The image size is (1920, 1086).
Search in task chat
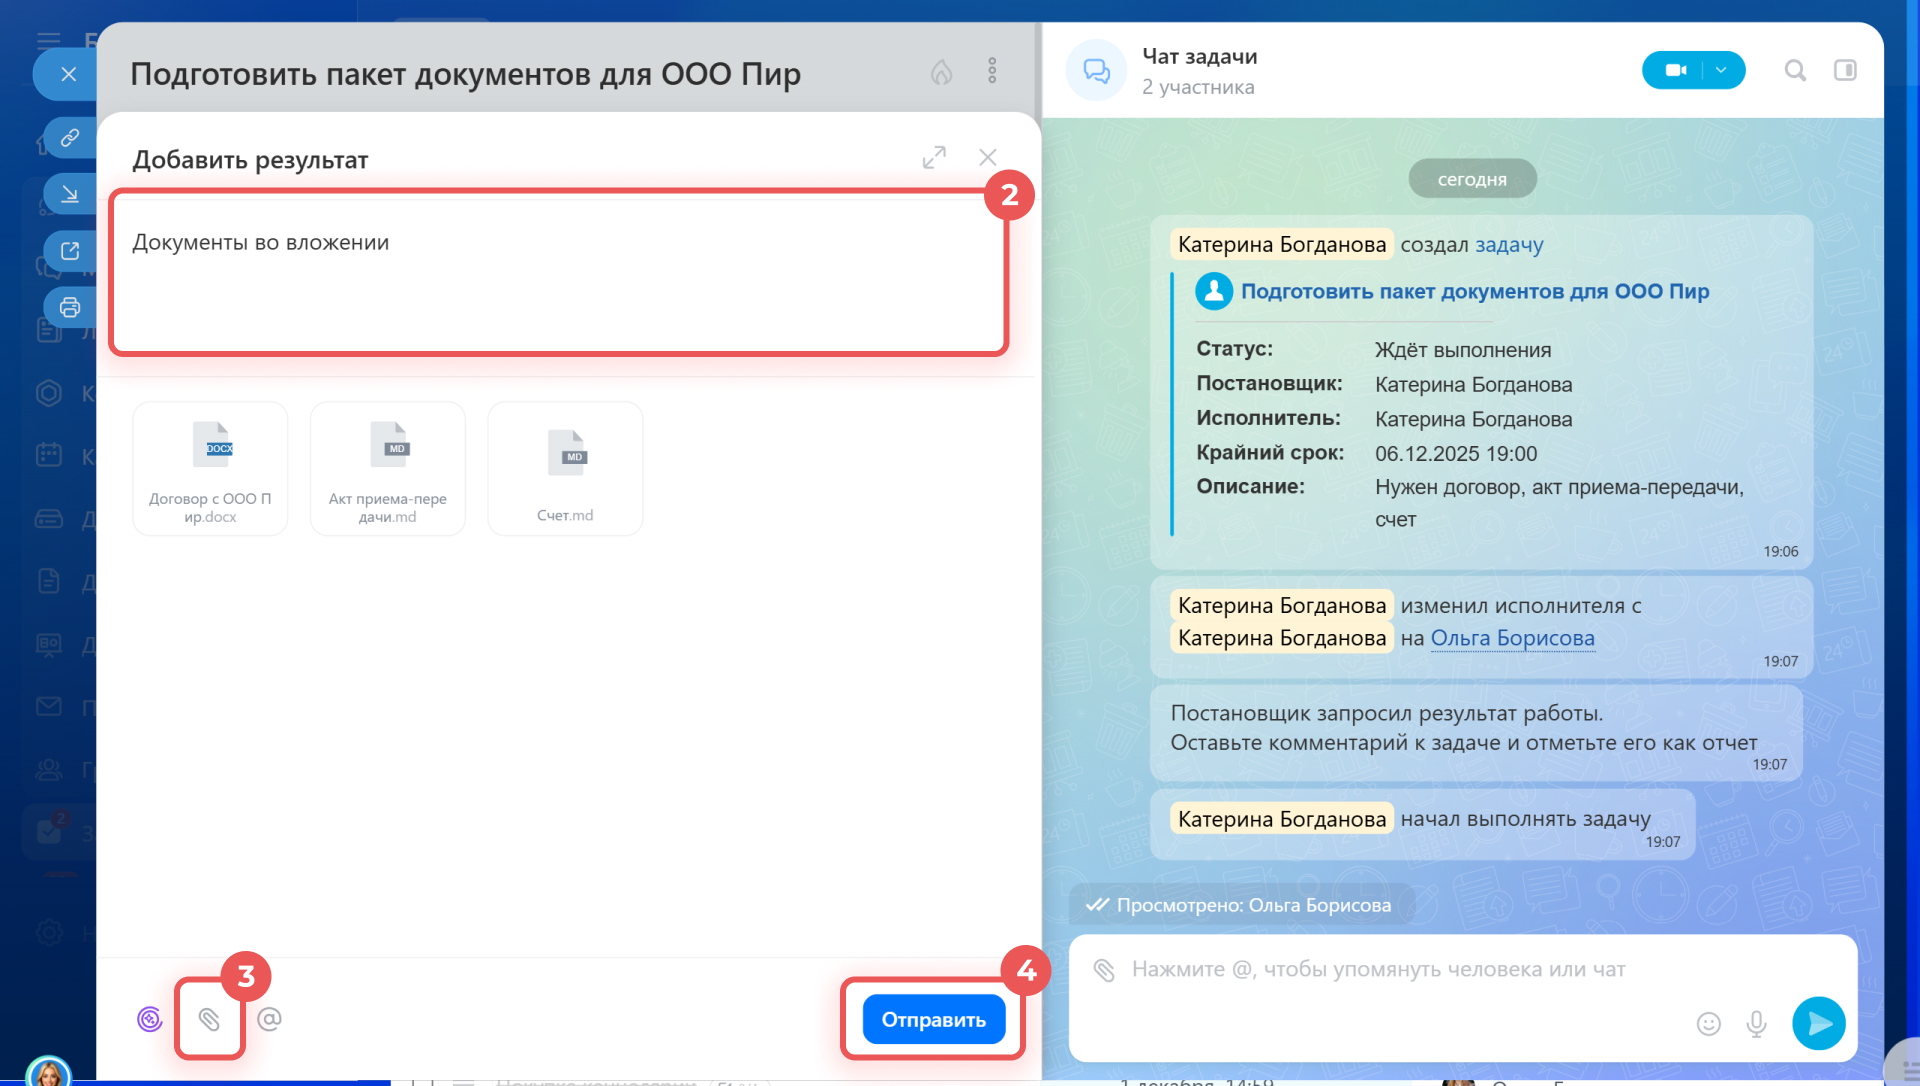[1795, 70]
